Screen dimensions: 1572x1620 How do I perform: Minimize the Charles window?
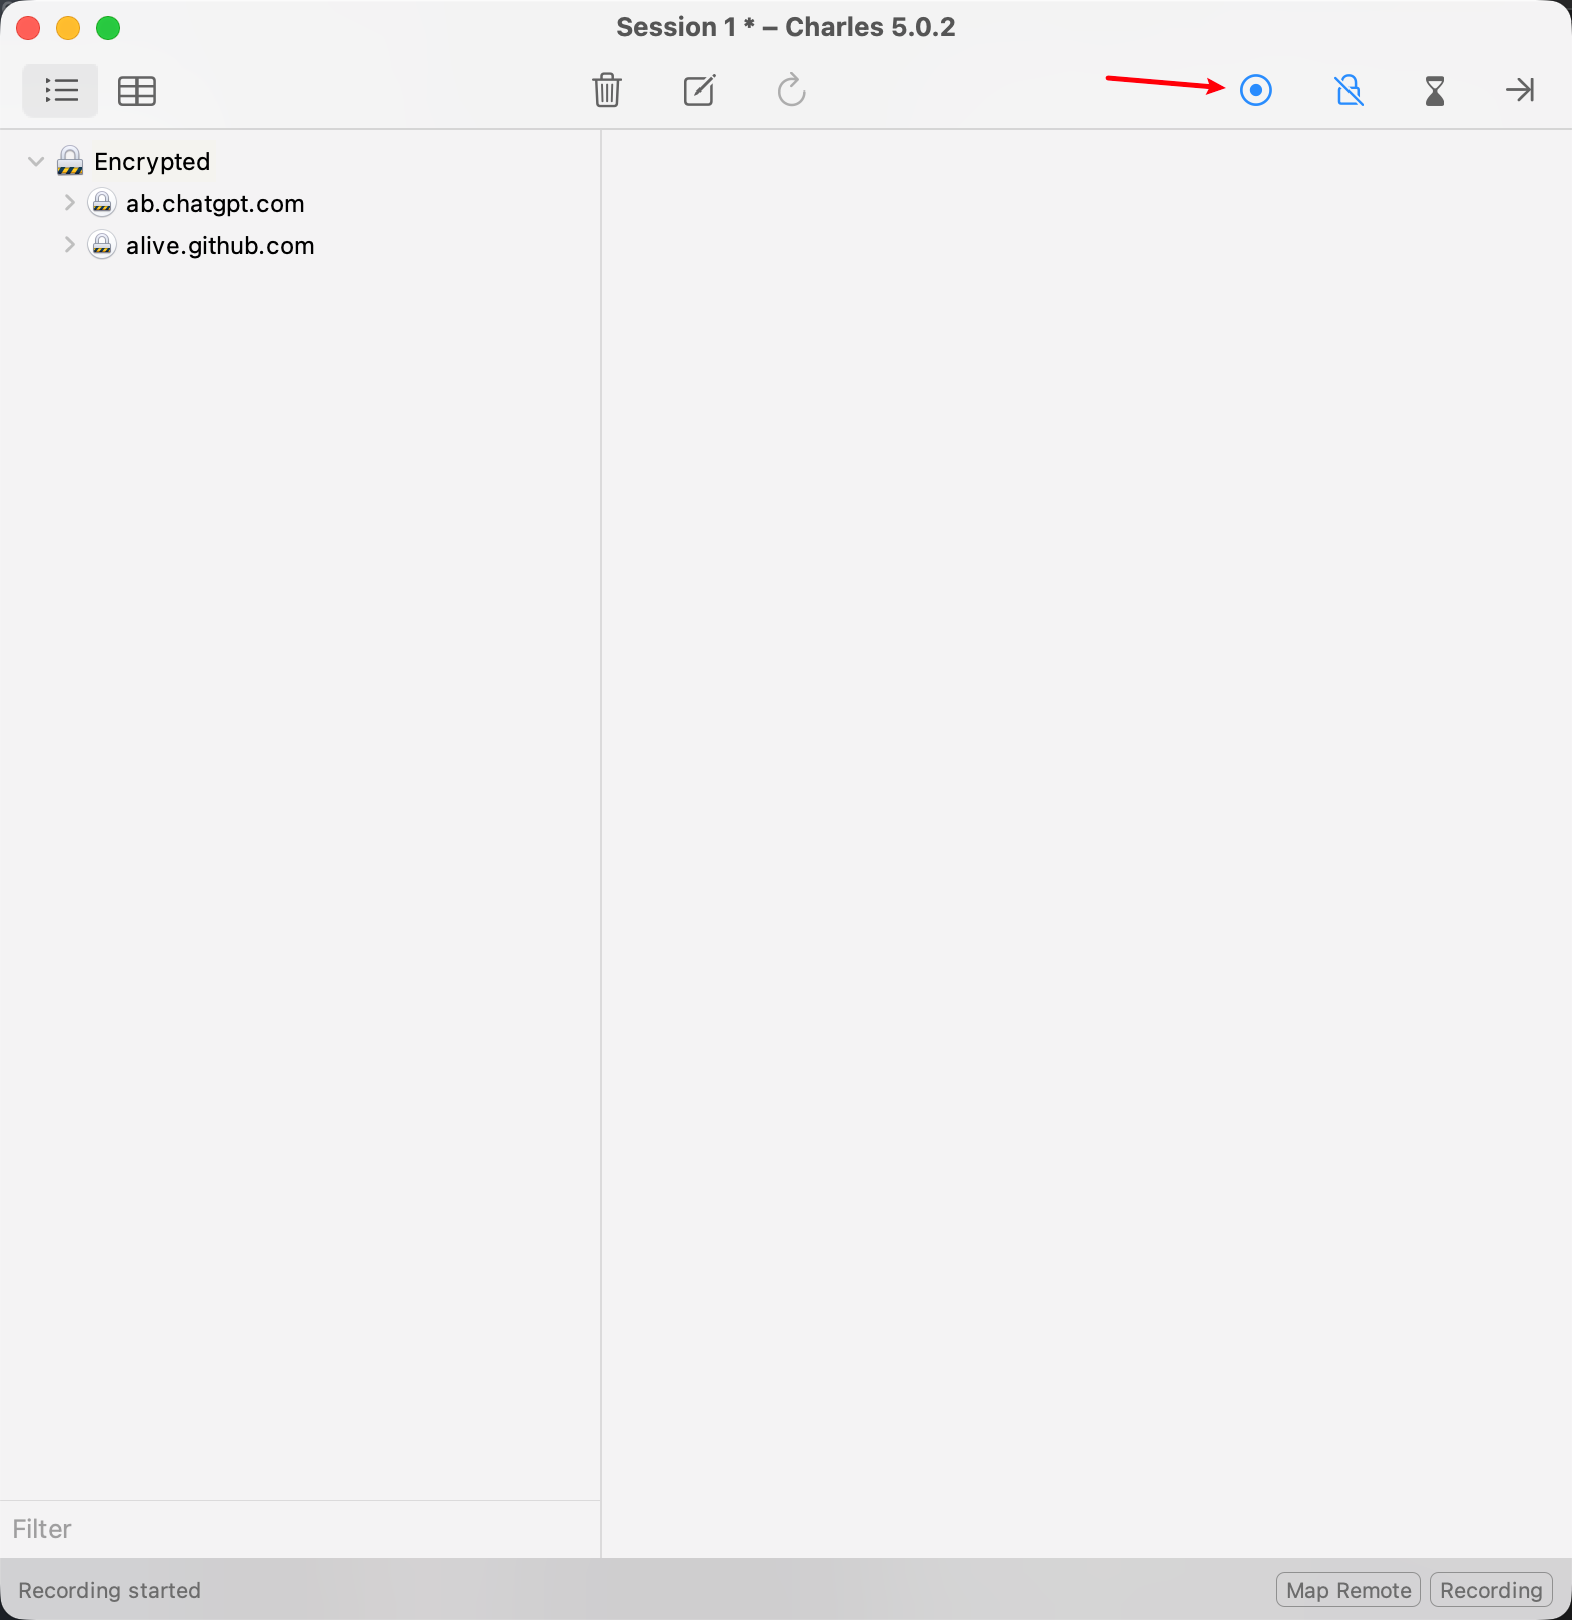click(x=68, y=28)
